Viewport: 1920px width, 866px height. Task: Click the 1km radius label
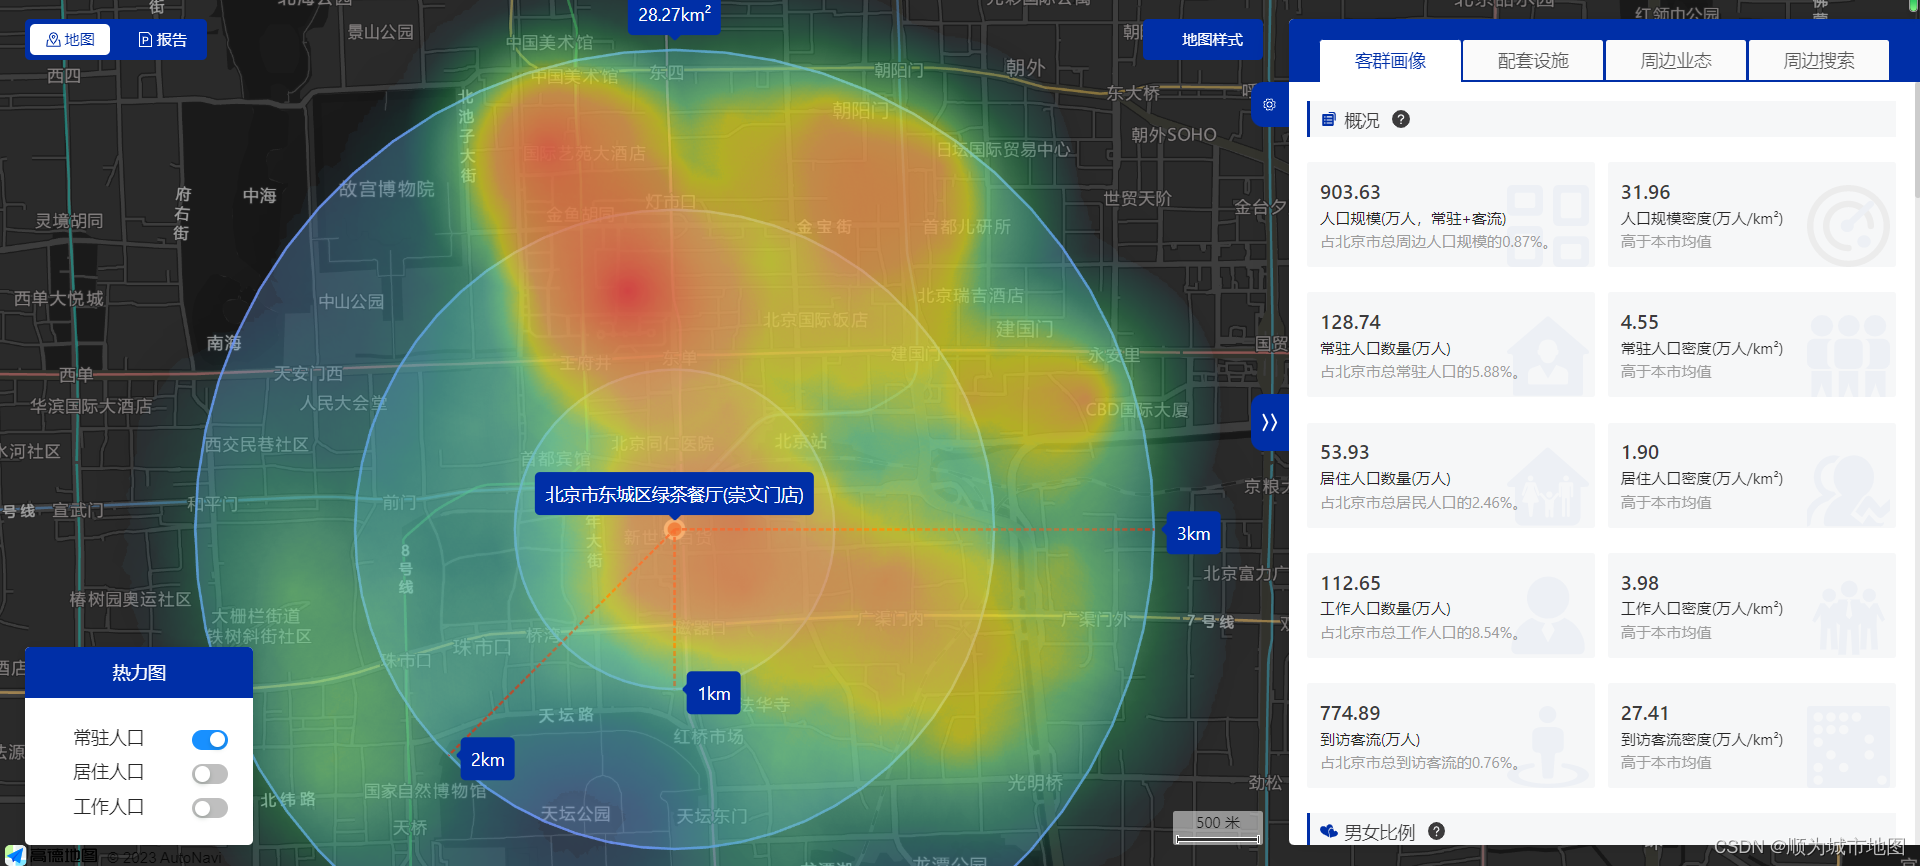[714, 693]
